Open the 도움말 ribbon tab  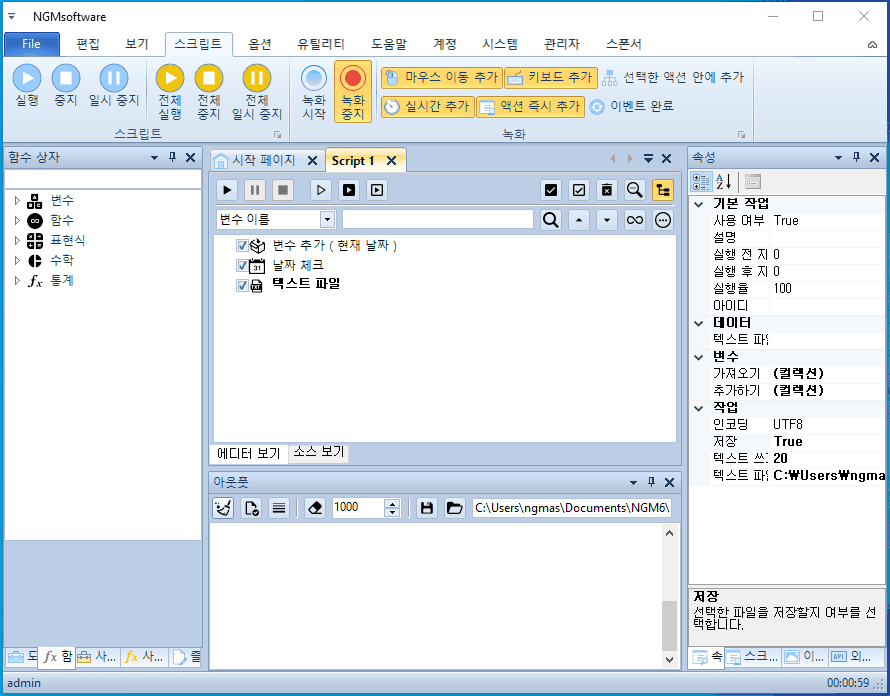pyautogui.click(x=389, y=44)
